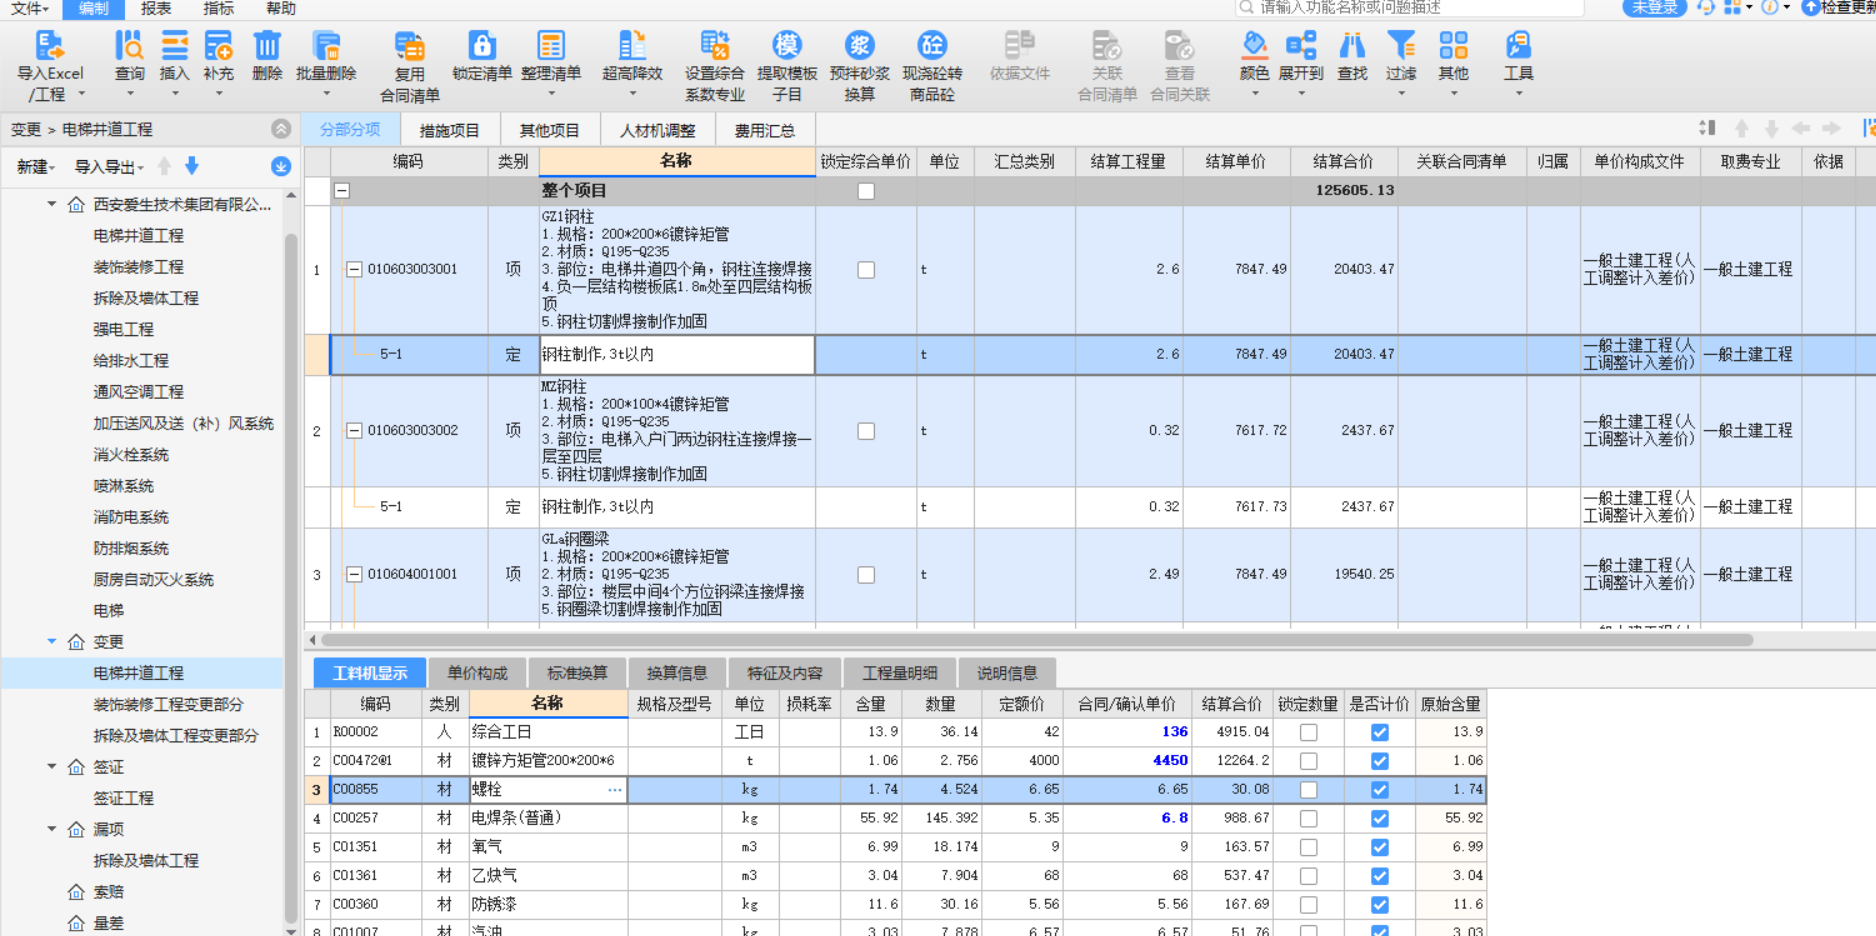Open the 导入Excel/工程 import tool

[50, 66]
